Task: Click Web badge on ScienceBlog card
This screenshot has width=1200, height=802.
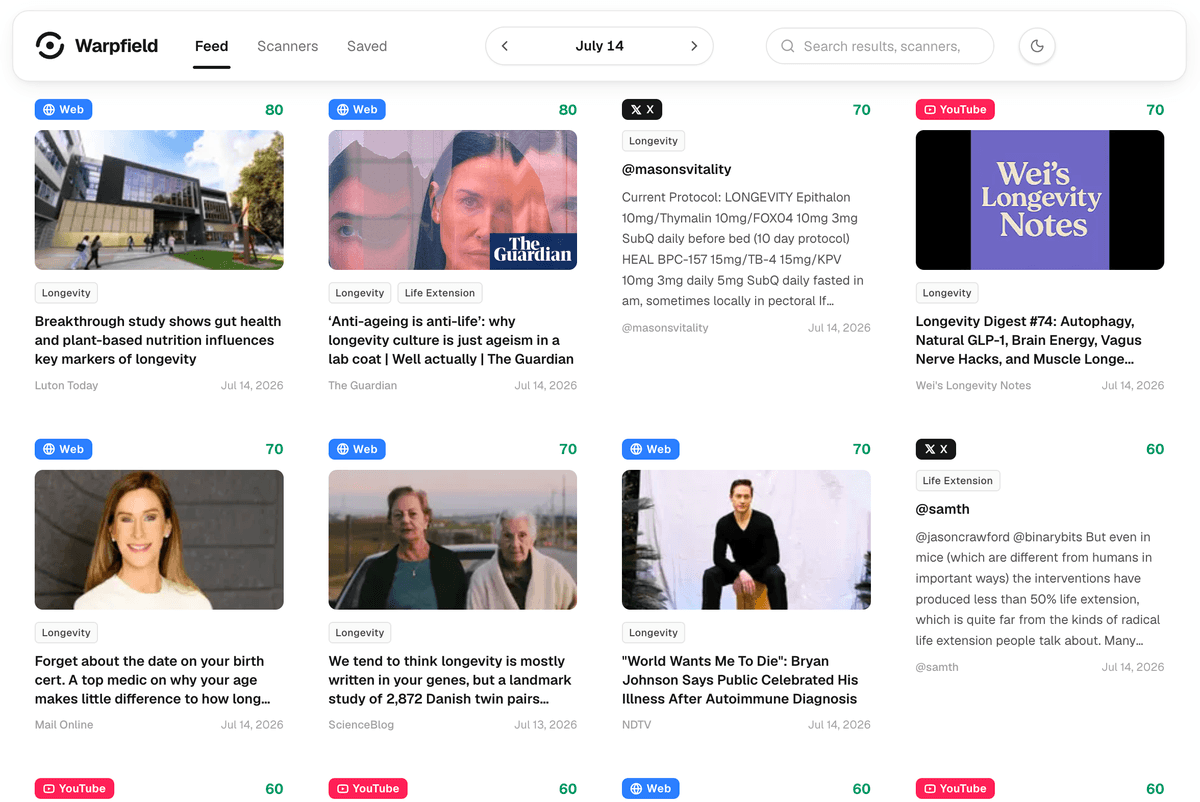Action: click(357, 449)
